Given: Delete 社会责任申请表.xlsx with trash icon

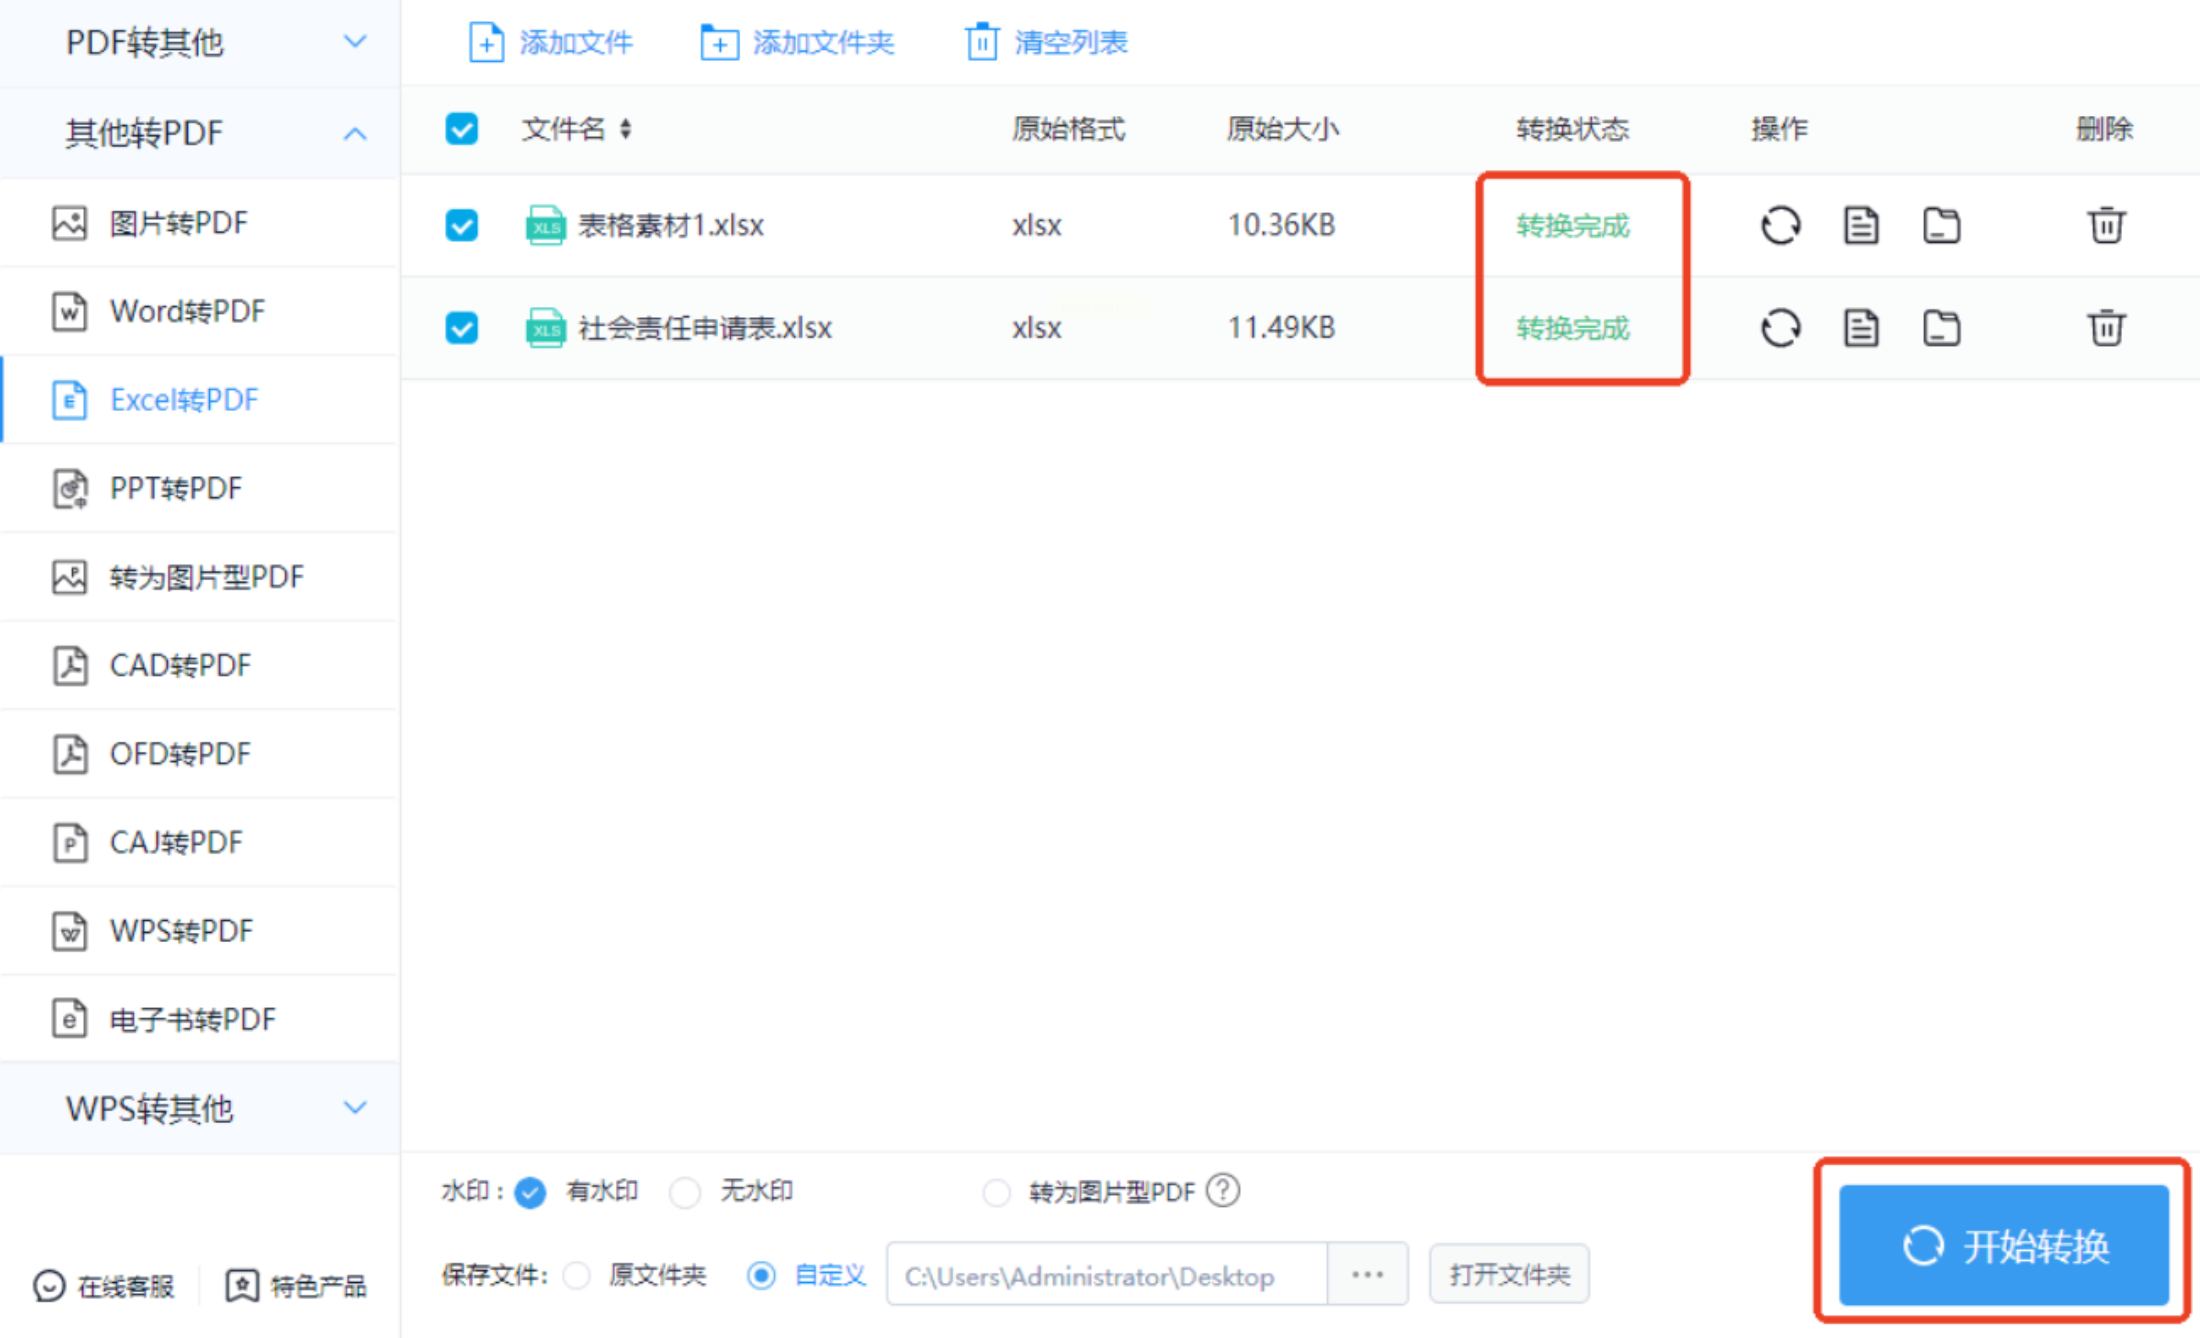Looking at the screenshot, I should pos(2105,328).
